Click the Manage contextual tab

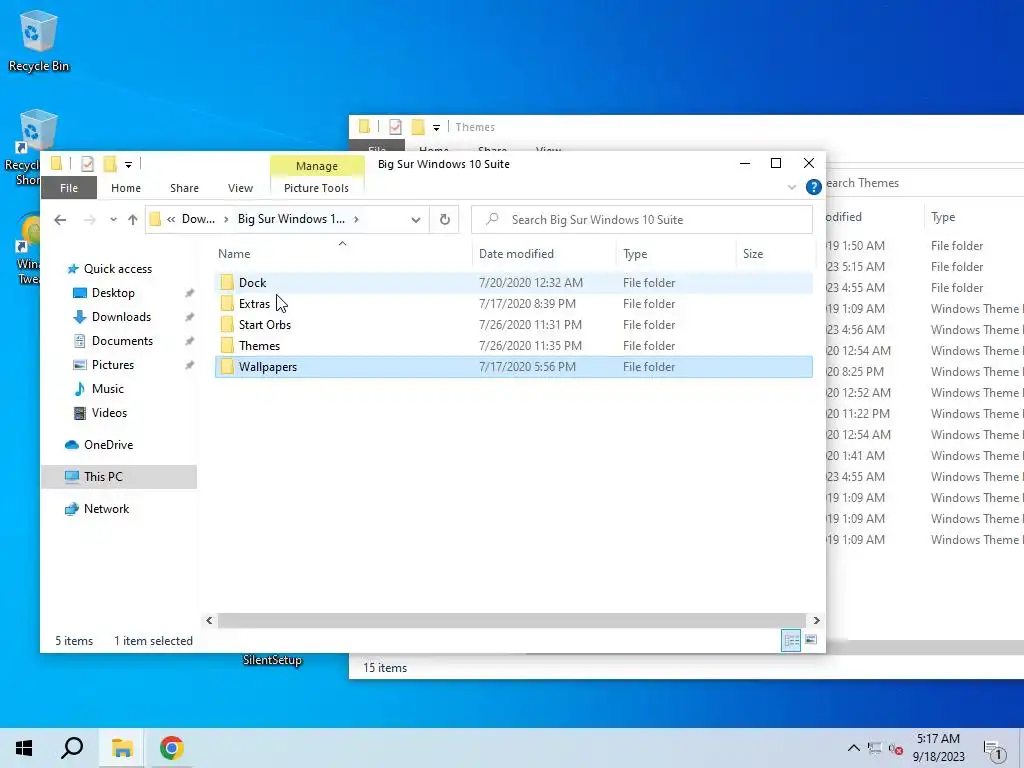point(317,166)
